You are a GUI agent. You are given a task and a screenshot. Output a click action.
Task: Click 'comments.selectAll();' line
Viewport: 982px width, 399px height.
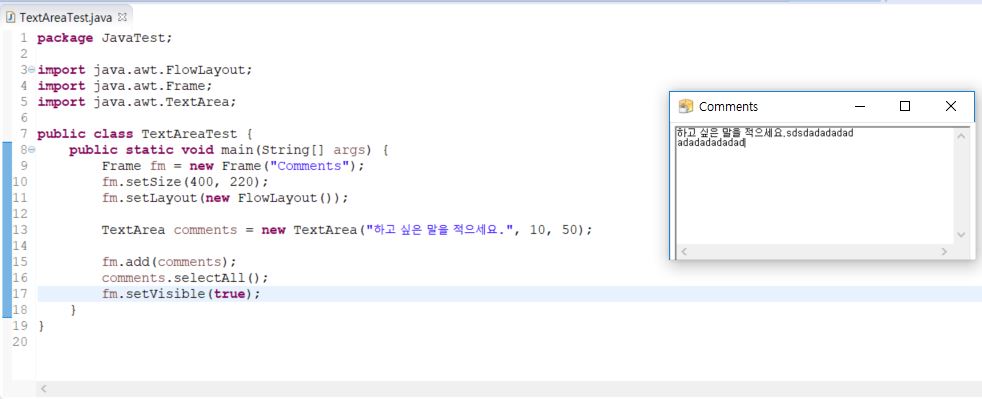coord(185,277)
